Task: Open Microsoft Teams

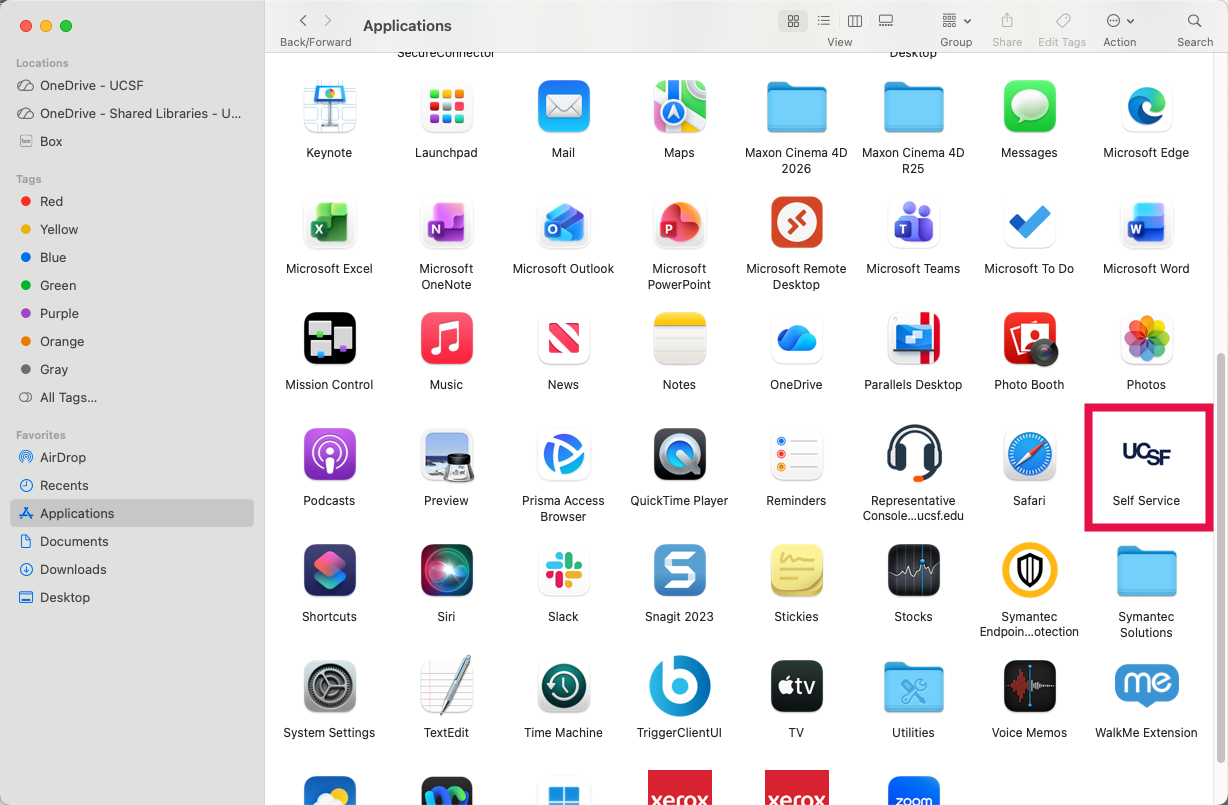Action: [x=913, y=222]
